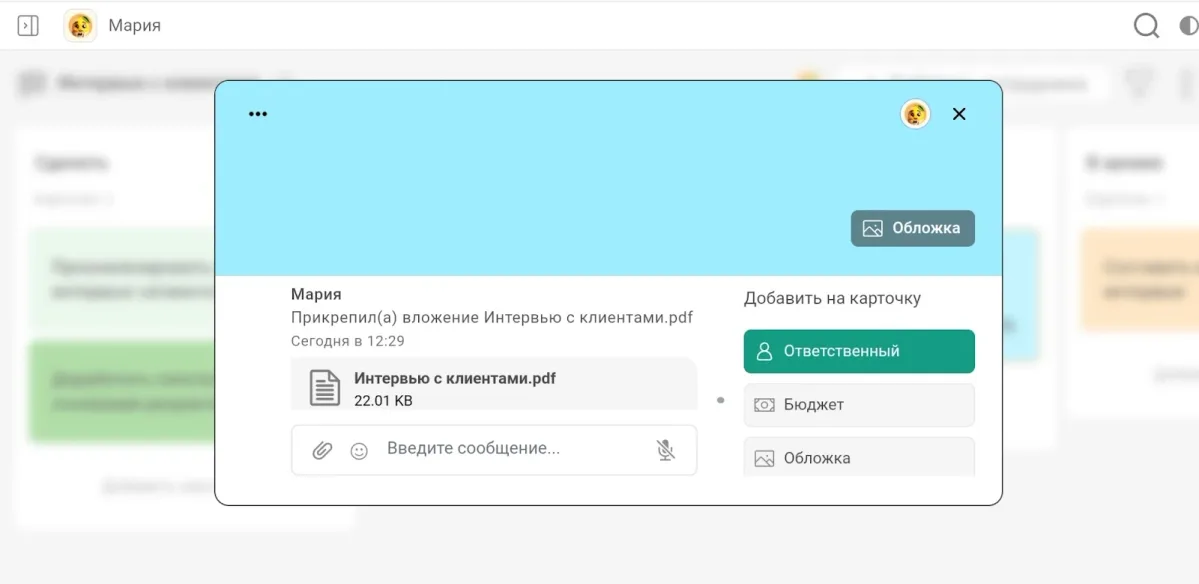Click the Мария workspace name in top bar
This screenshot has height=584, width=1199.
tap(134, 26)
